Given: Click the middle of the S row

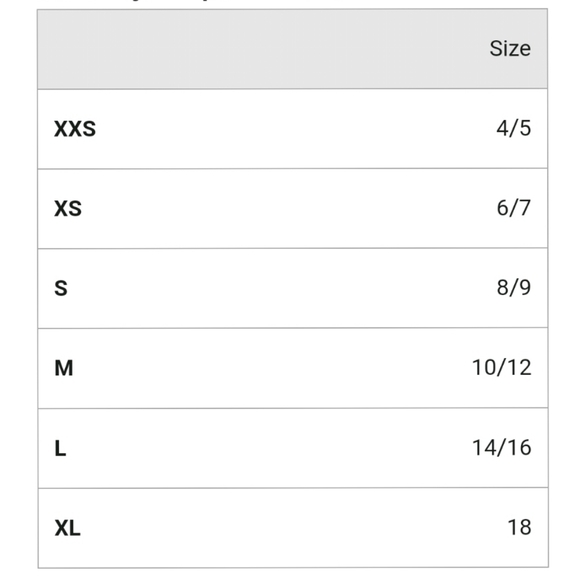Looking at the screenshot, I should pyautogui.click(x=293, y=288).
